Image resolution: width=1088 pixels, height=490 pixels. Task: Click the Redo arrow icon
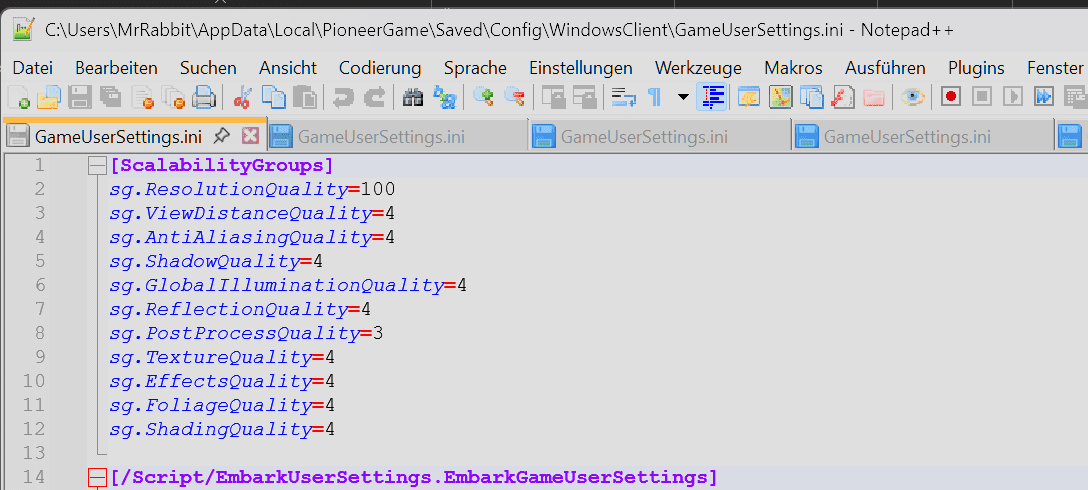375,97
